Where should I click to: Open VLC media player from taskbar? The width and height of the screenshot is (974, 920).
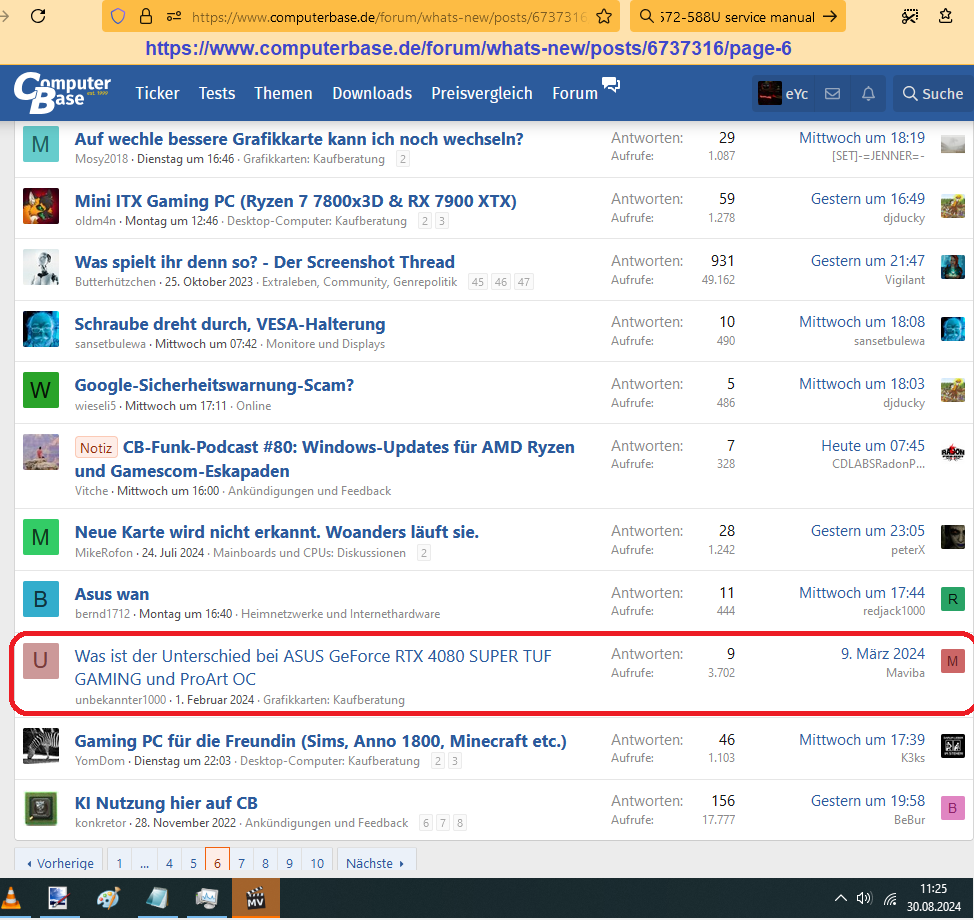(11, 898)
